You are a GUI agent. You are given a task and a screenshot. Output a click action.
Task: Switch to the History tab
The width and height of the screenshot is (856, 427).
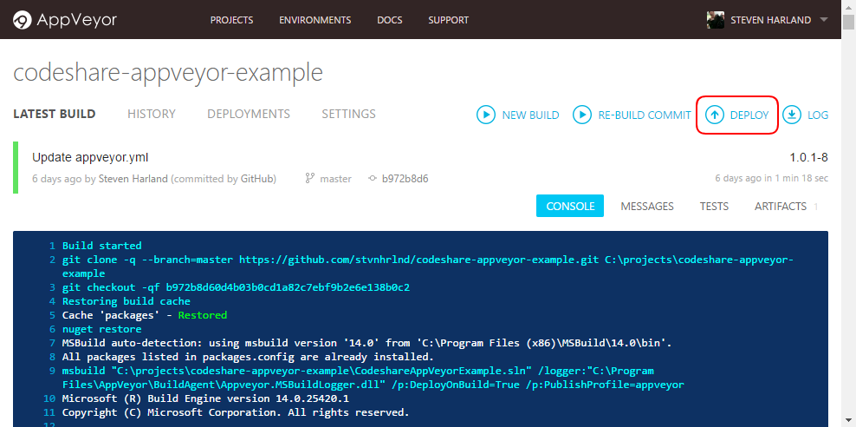(x=151, y=114)
